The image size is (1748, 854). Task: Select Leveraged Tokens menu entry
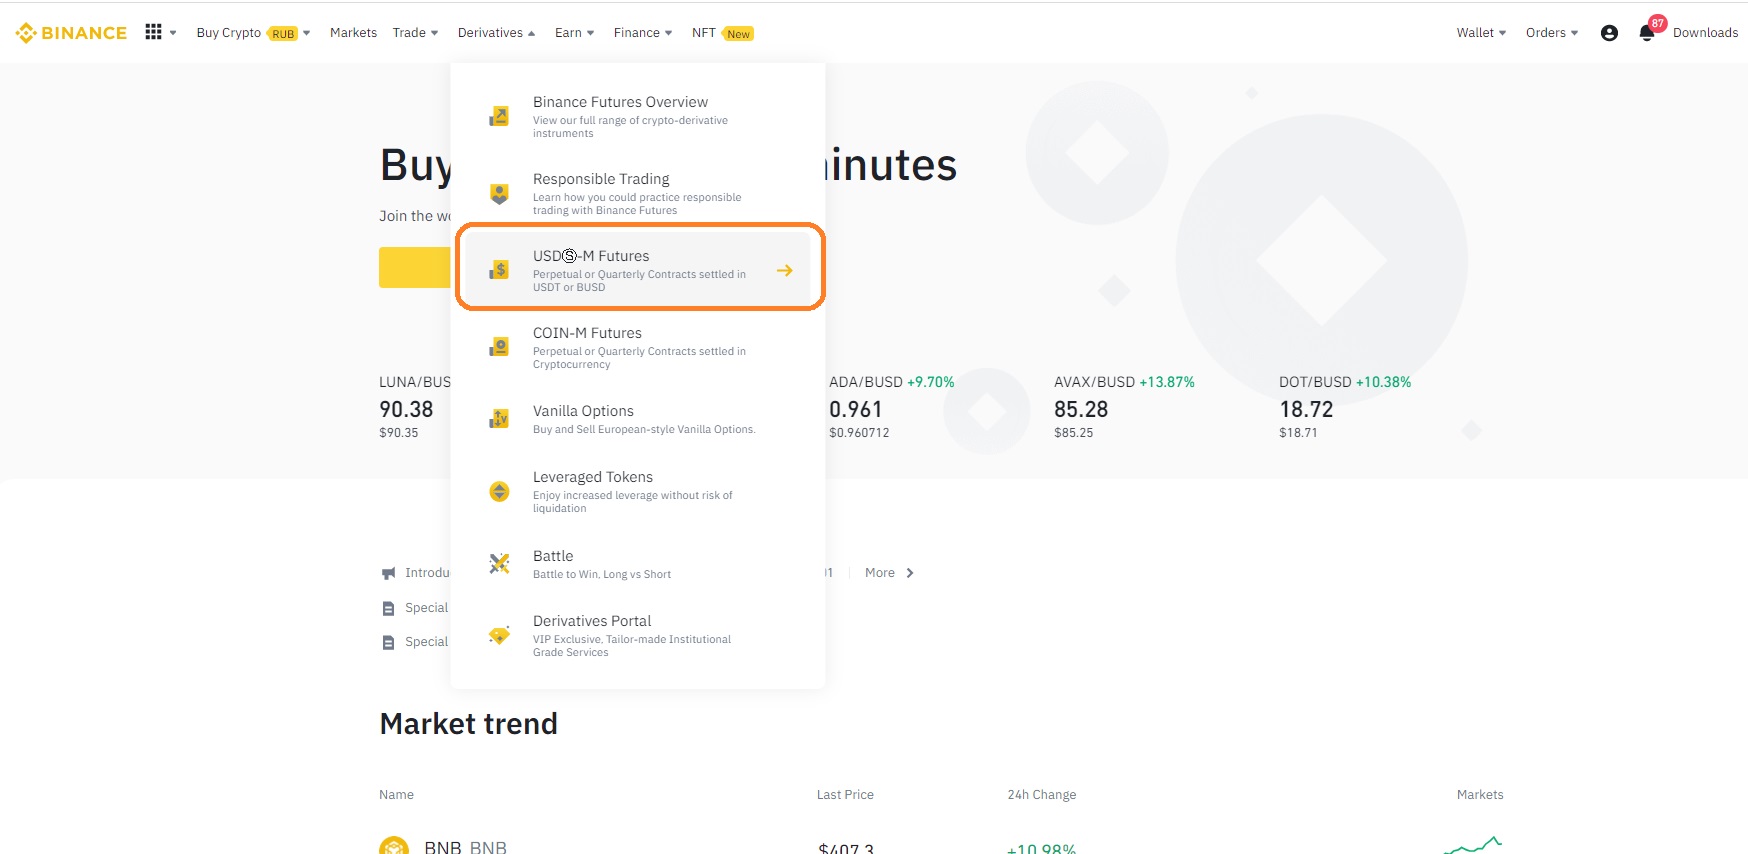[x=638, y=491]
